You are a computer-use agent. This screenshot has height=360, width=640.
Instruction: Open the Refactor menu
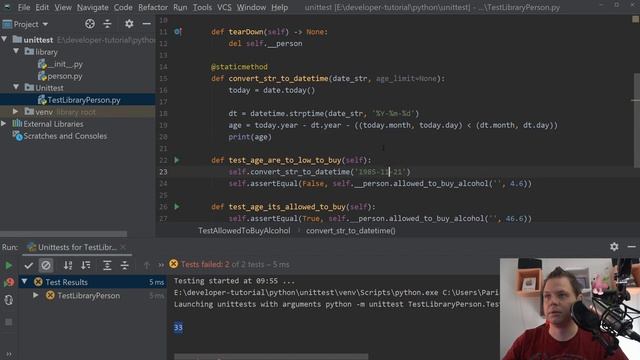(x=153, y=7)
